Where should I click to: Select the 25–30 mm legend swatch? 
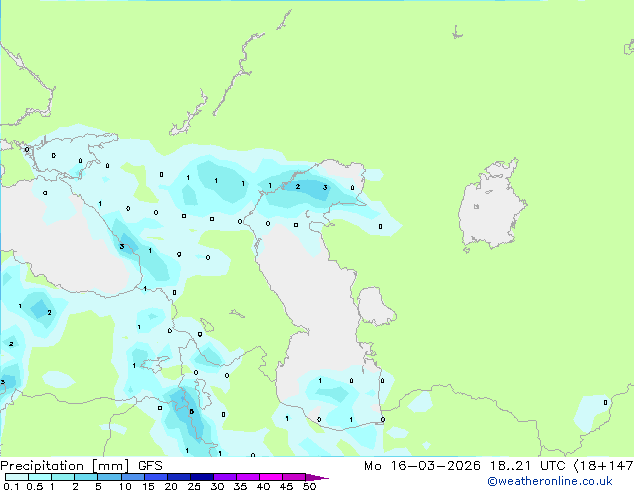[201, 477]
